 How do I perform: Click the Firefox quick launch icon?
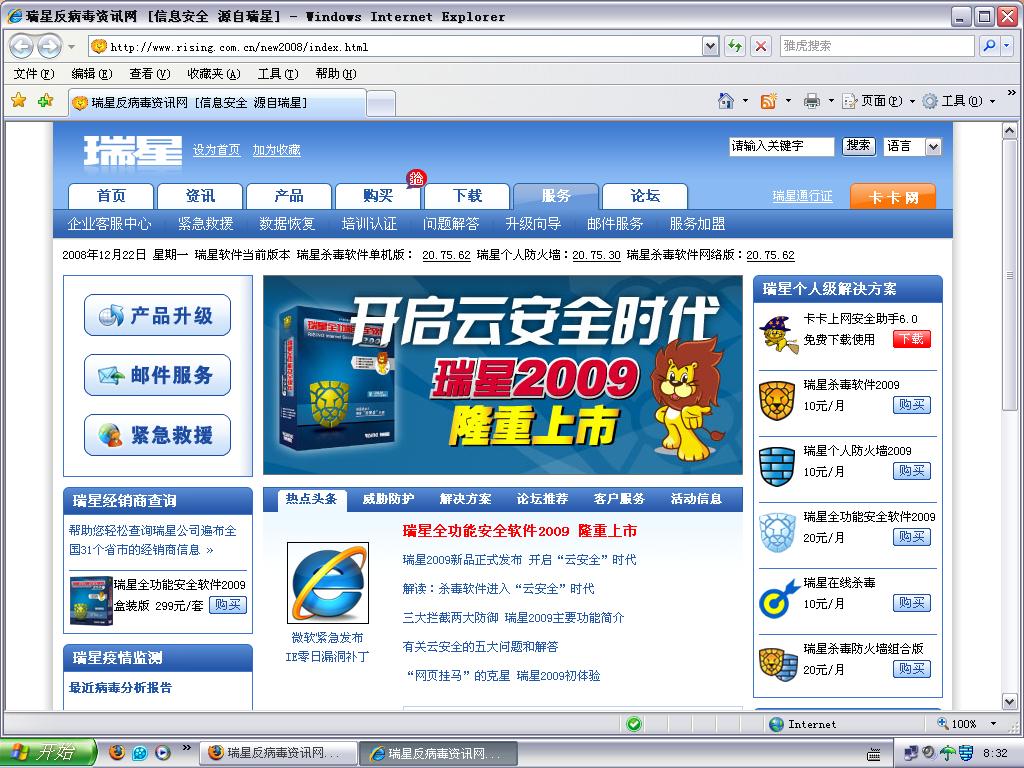(116, 752)
